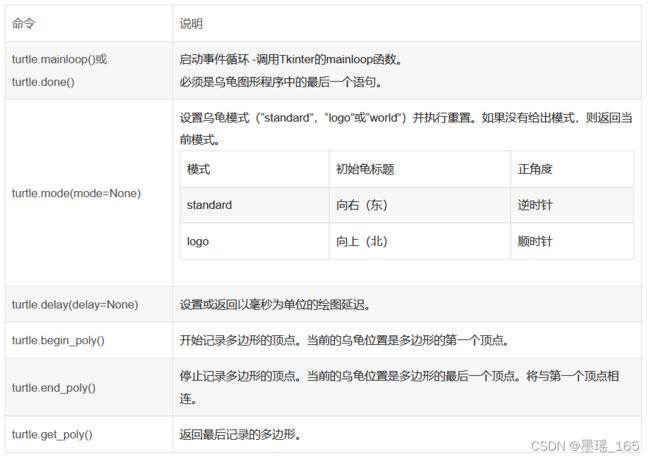Click the text '设置或返回以毫秒为单位的绘图延迟。'
This screenshot has width=650, height=459.
pyautogui.click(x=275, y=305)
